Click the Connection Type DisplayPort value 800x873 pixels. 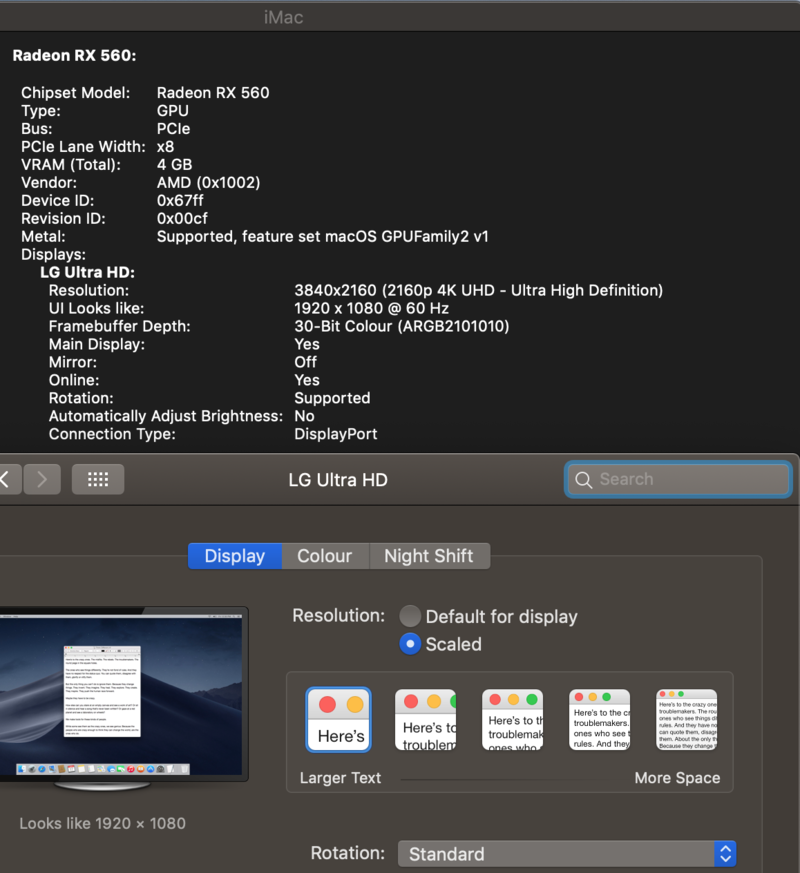pyautogui.click(x=336, y=434)
